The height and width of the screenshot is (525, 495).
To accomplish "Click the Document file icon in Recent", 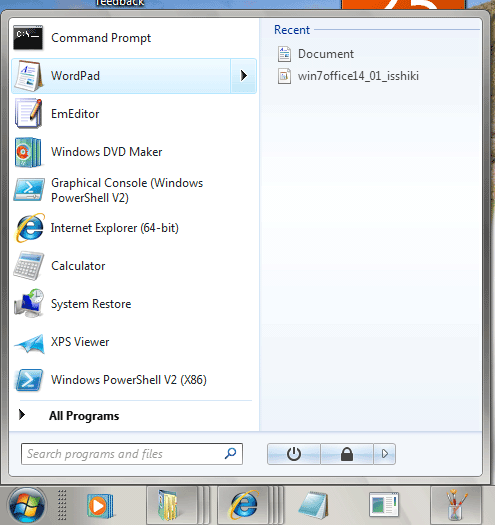I will pos(284,54).
